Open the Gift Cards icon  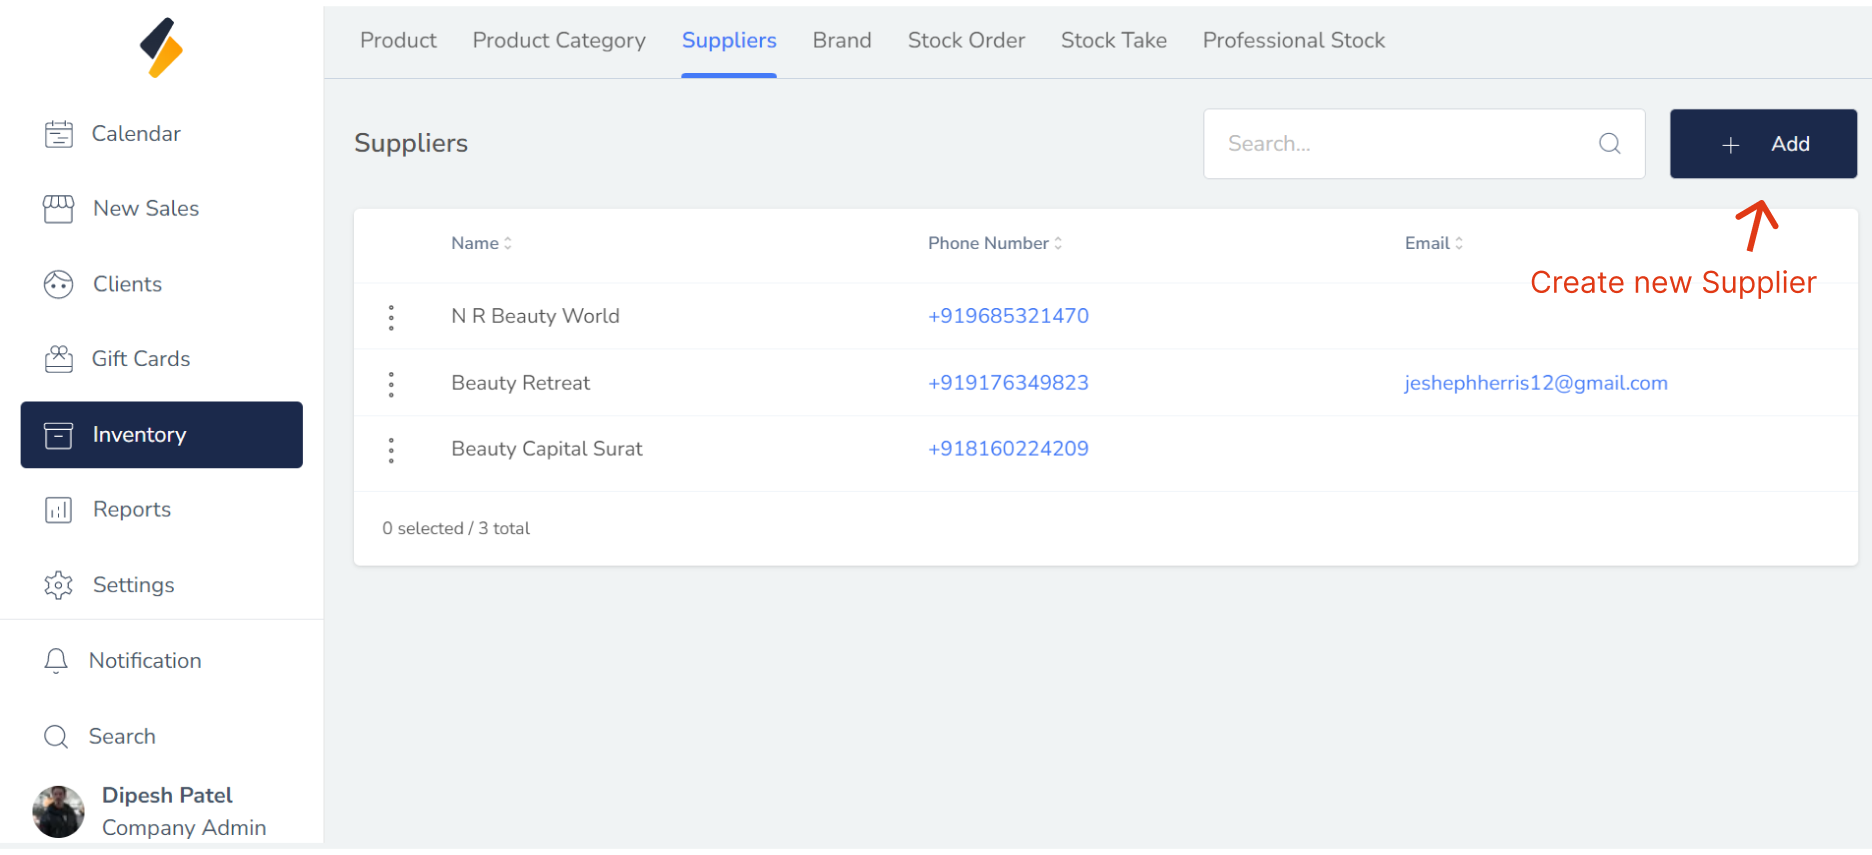59,359
